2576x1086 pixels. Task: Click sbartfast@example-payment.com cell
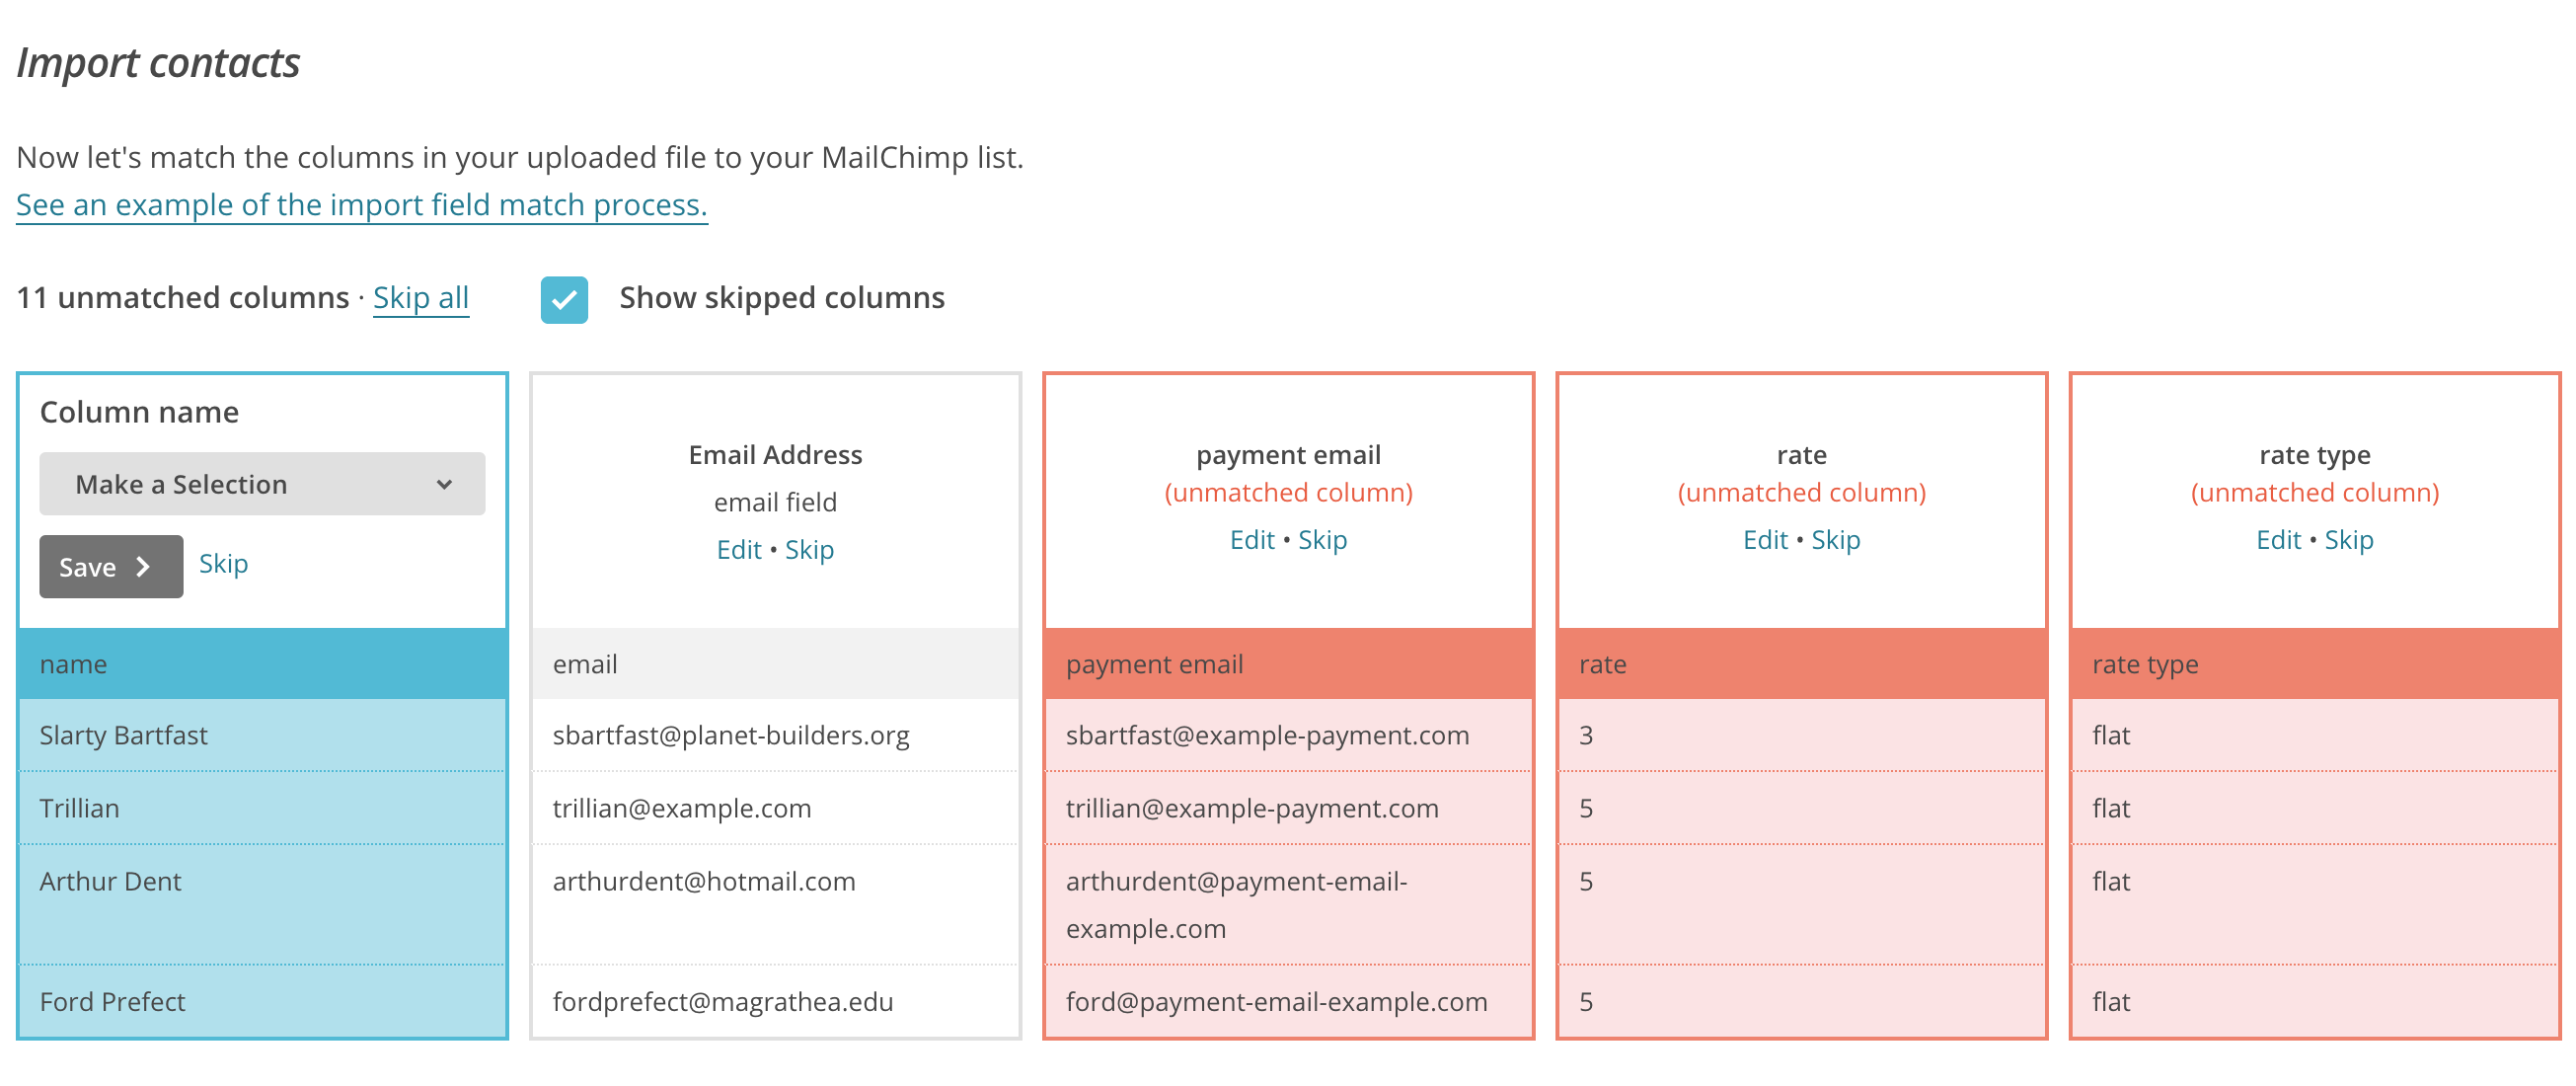pos(1289,735)
